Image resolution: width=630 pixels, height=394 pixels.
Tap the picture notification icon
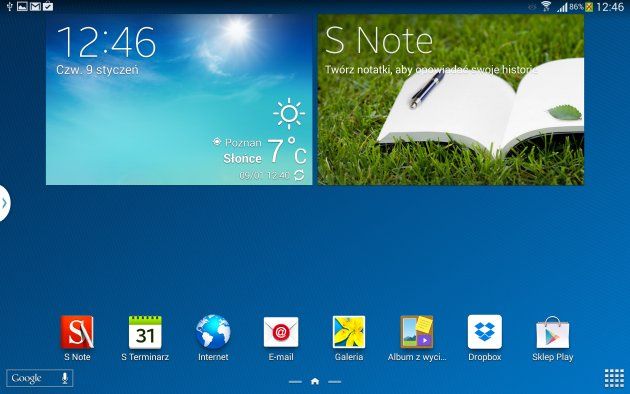pyautogui.click(x=22, y=6)
